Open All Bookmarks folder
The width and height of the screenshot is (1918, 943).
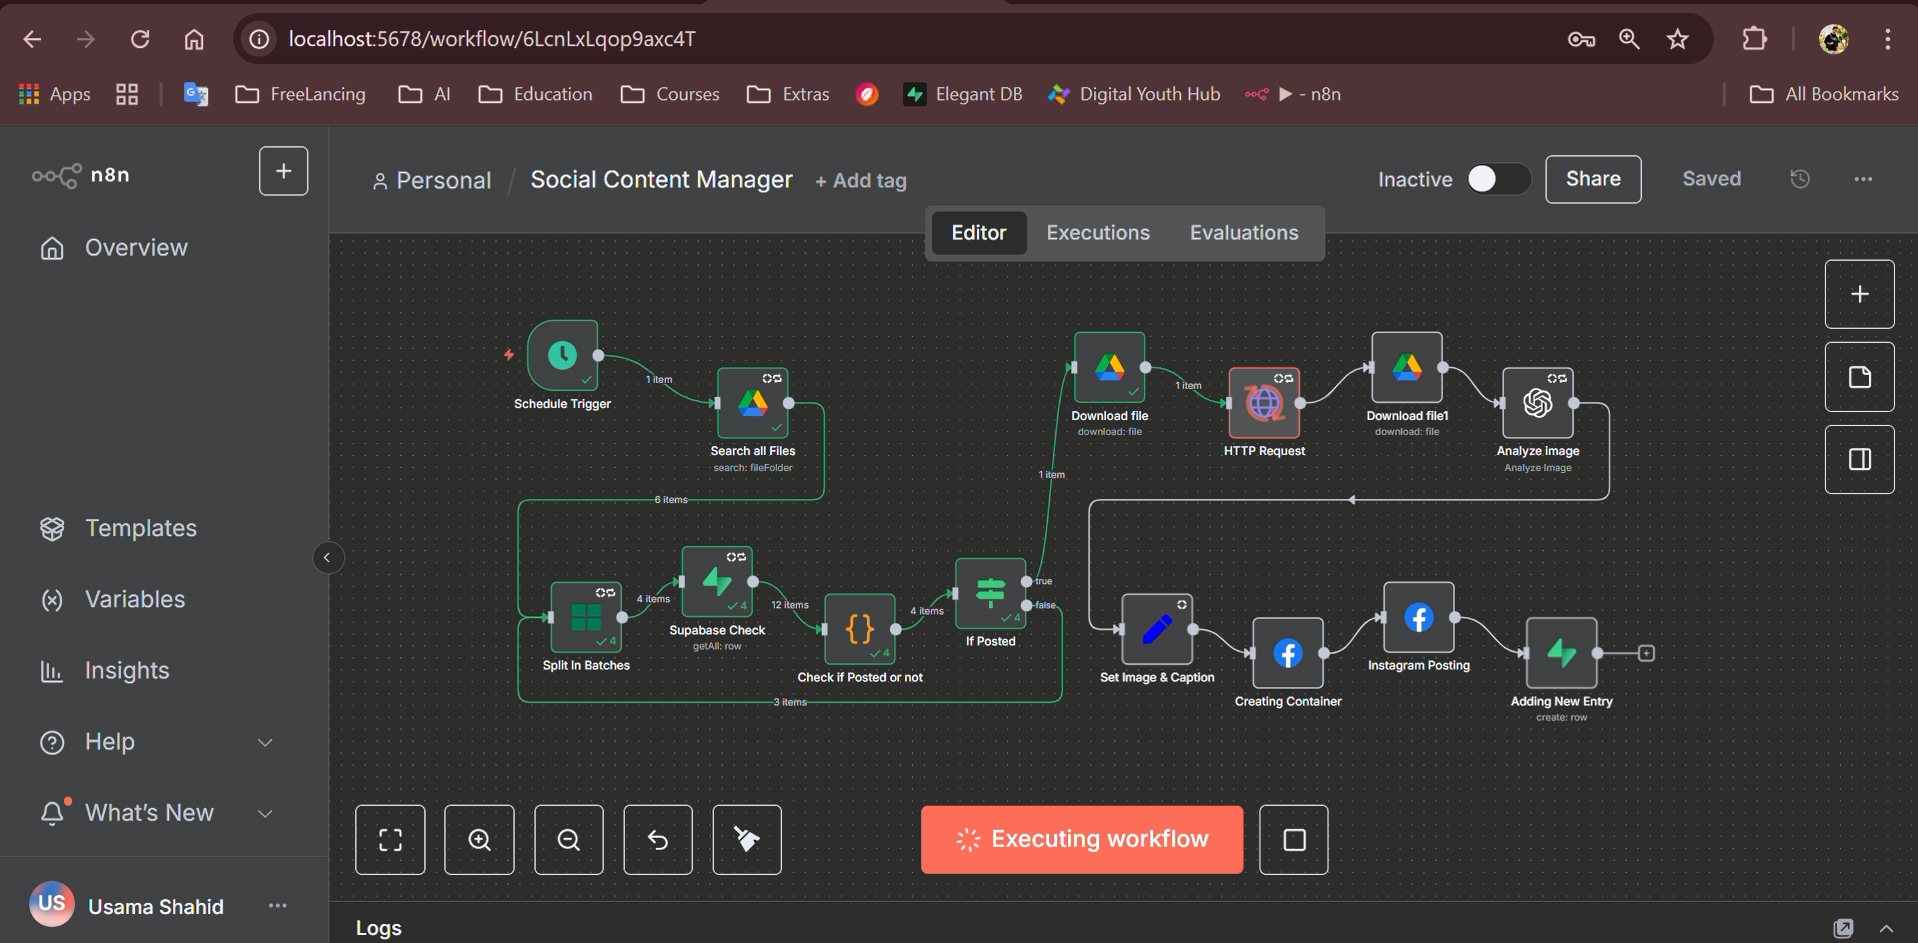1824,94
